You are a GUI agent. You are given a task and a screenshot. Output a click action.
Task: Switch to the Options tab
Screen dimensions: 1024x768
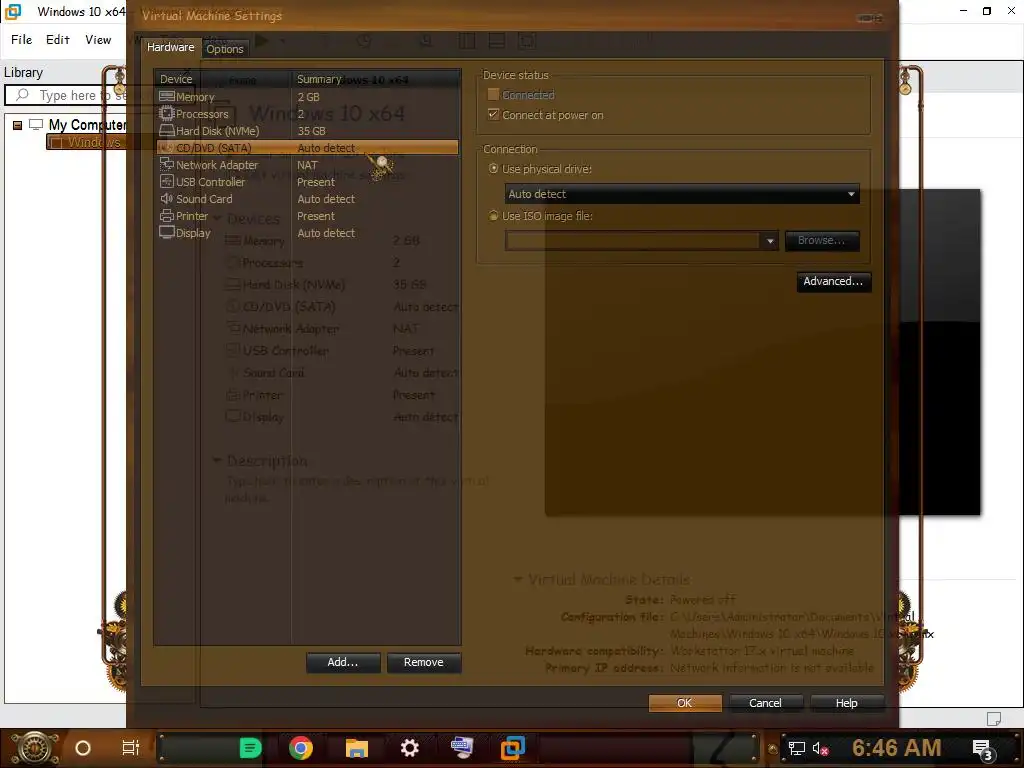(225, 49)
